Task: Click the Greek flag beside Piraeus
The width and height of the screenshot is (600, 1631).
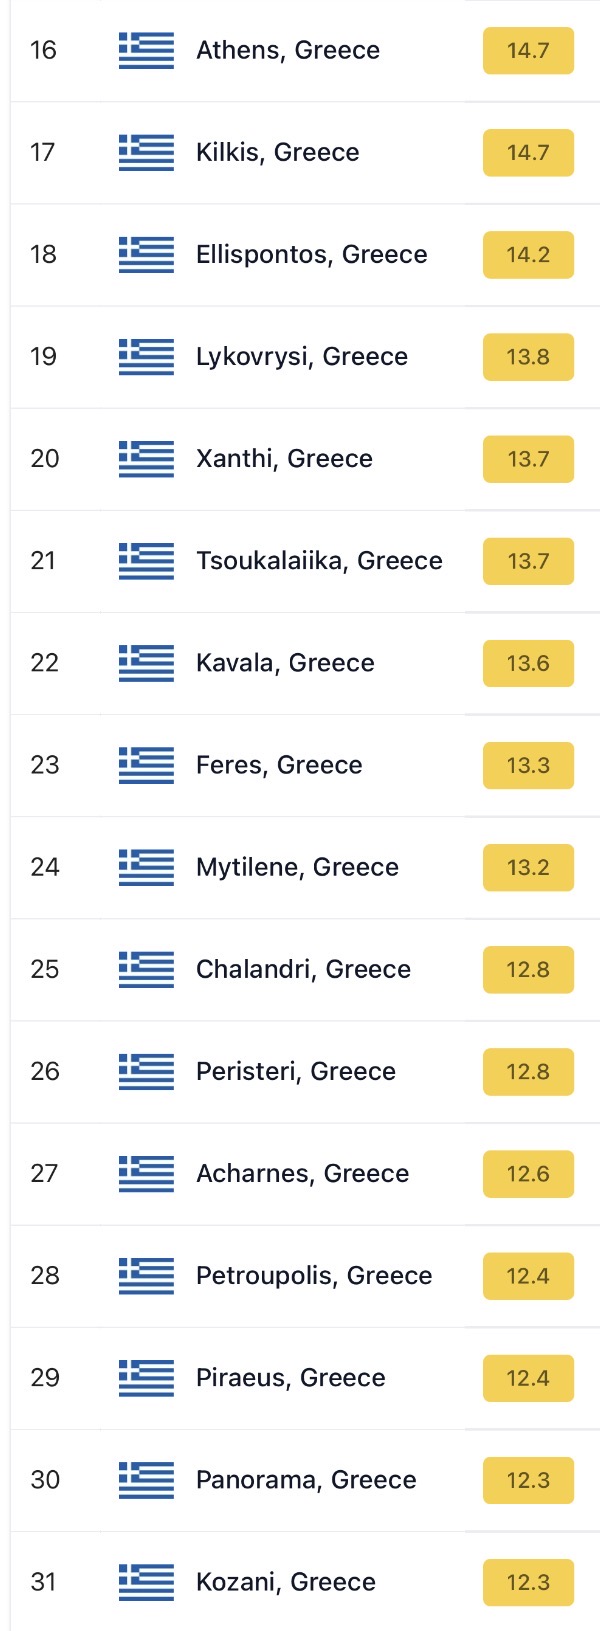Action: tap(146, 1377)
